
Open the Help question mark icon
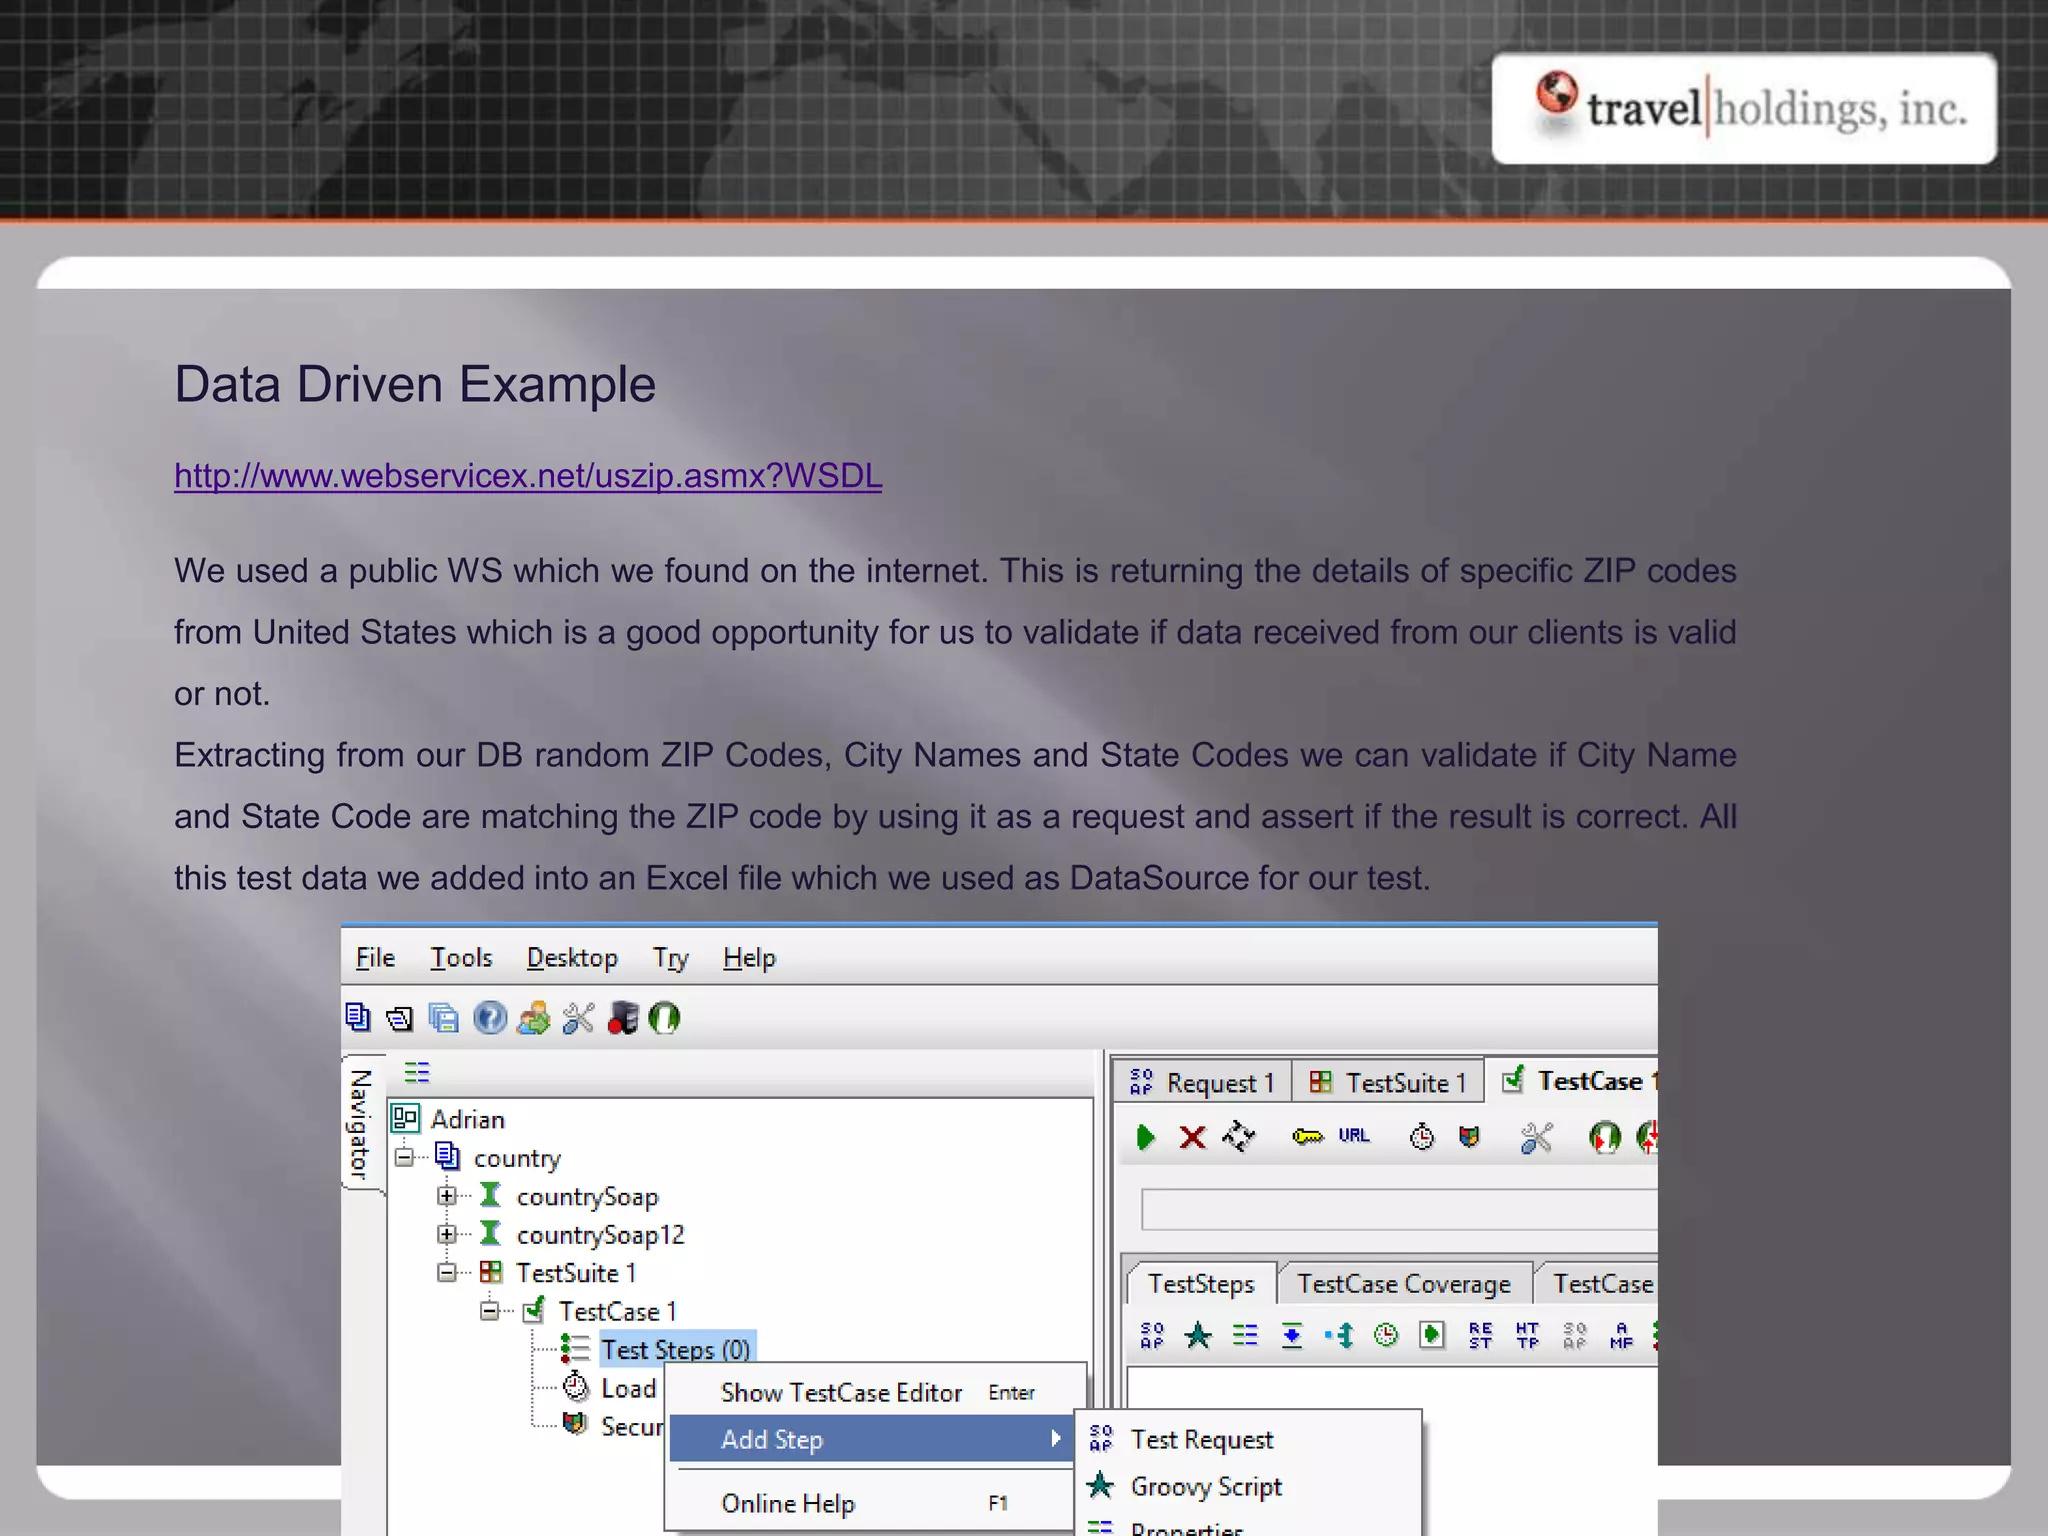pos(490,1018)
